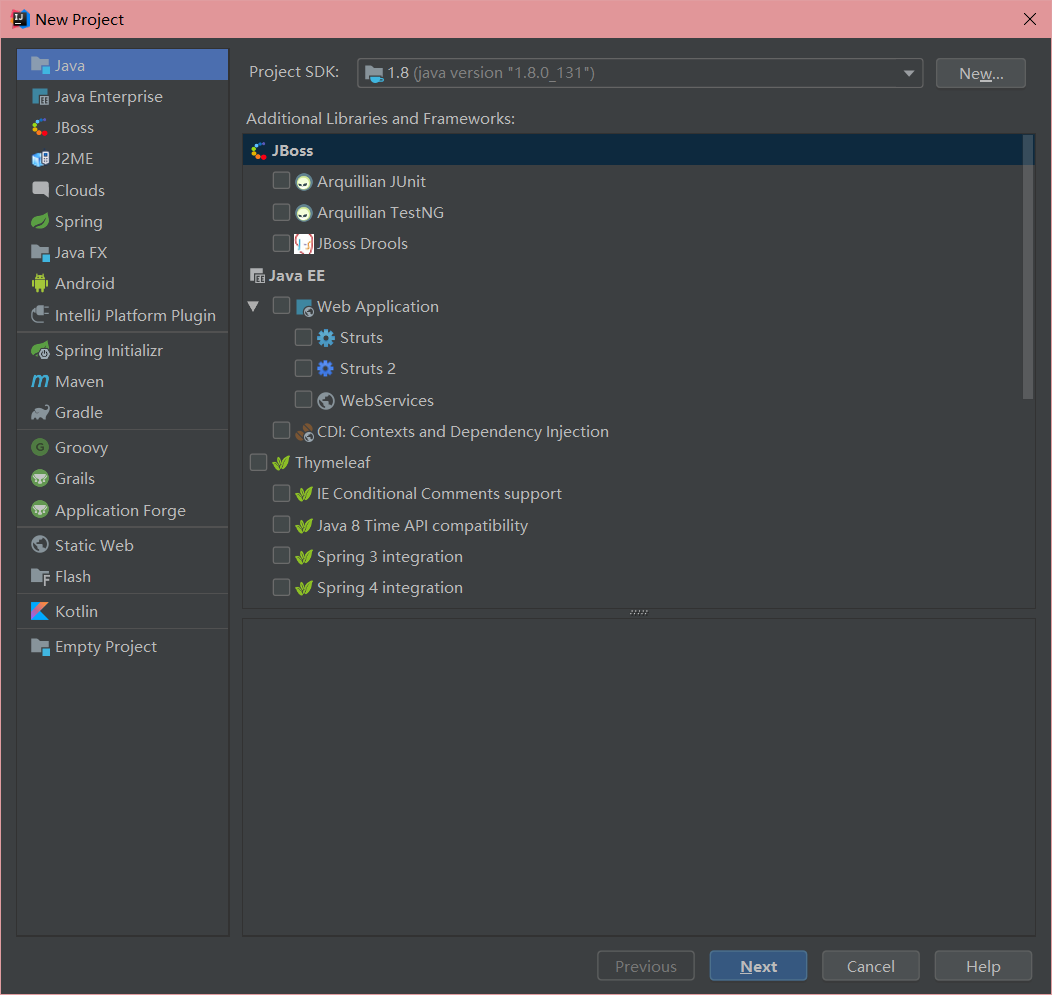Click the Arquillian JUnit alien icon
1052x995 pixels.
coord(304,182)
